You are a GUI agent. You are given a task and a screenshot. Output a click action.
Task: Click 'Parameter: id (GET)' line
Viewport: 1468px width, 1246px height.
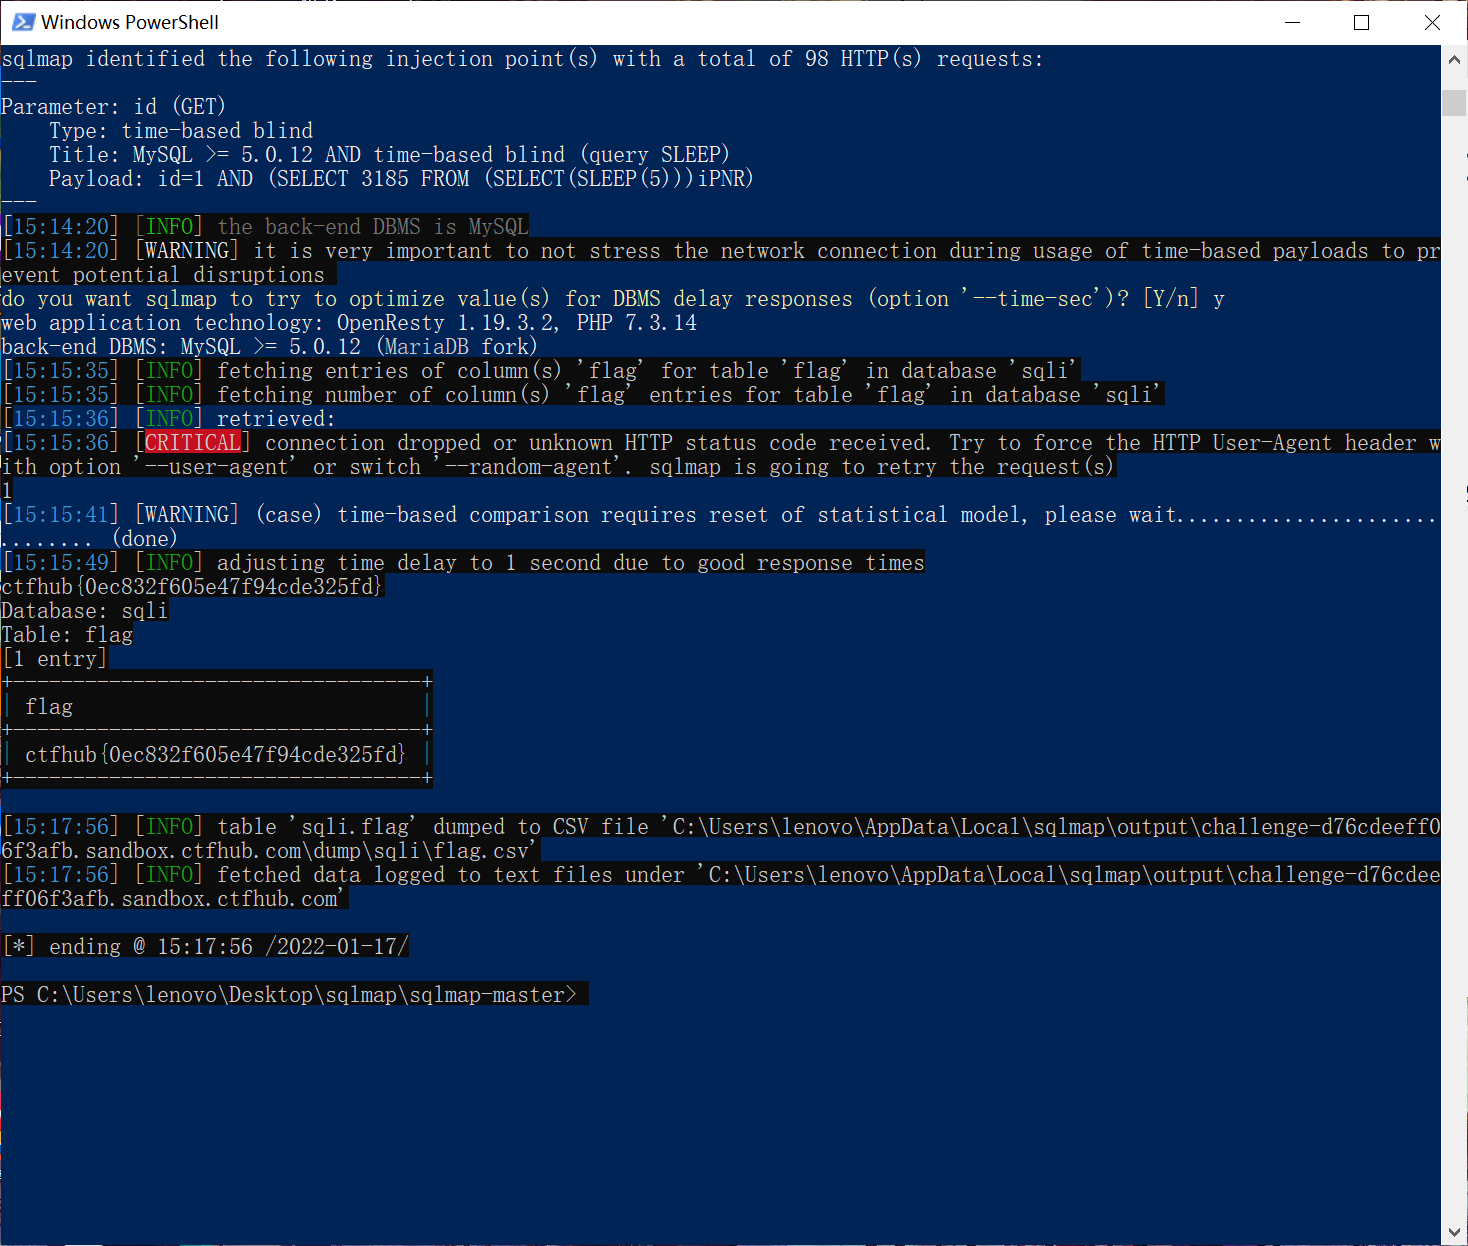pyautogui.click(x=114, y=107)
